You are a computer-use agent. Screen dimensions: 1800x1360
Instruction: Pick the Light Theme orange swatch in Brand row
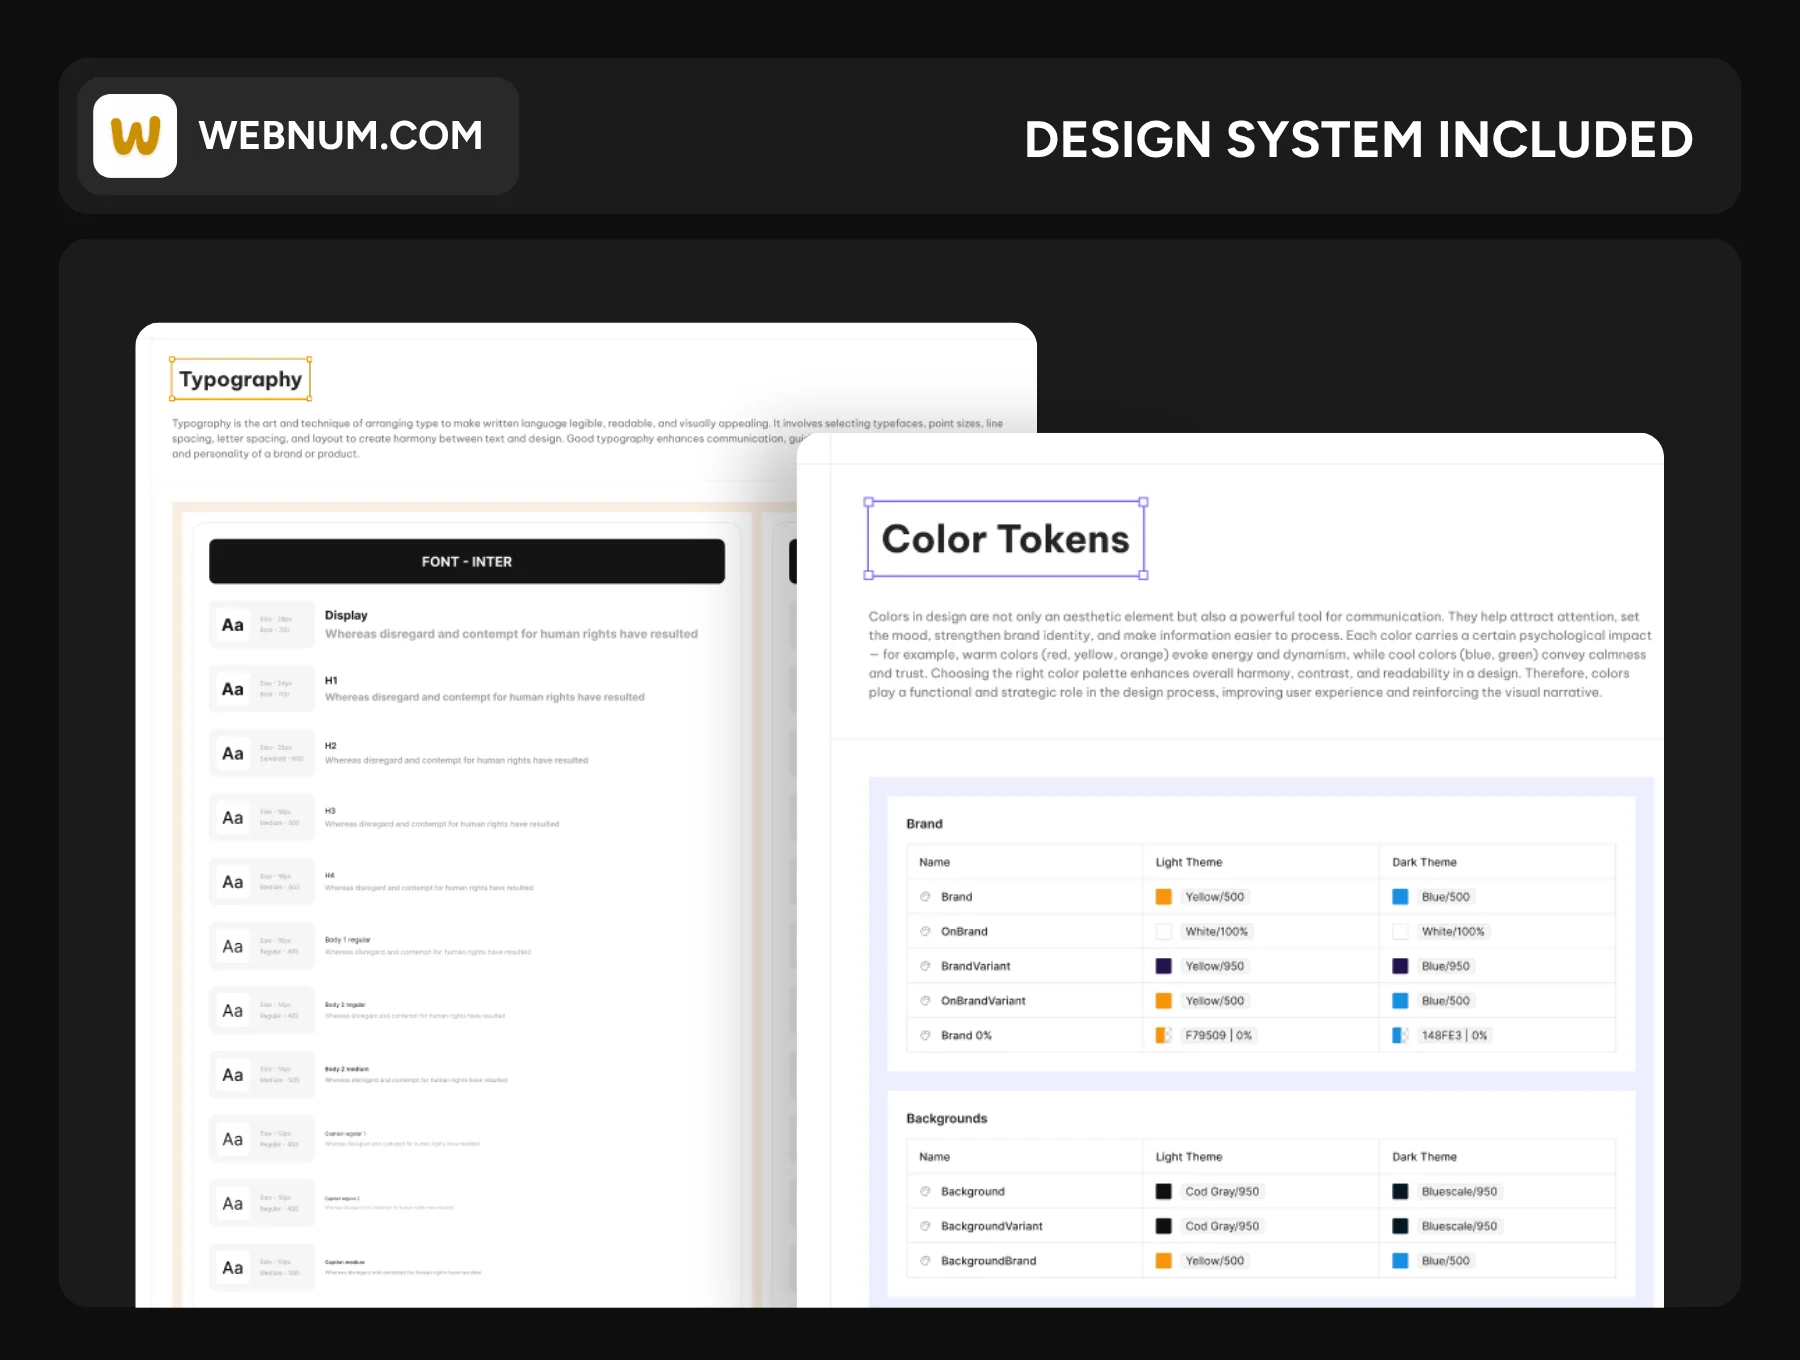(x=1164, y=897)
